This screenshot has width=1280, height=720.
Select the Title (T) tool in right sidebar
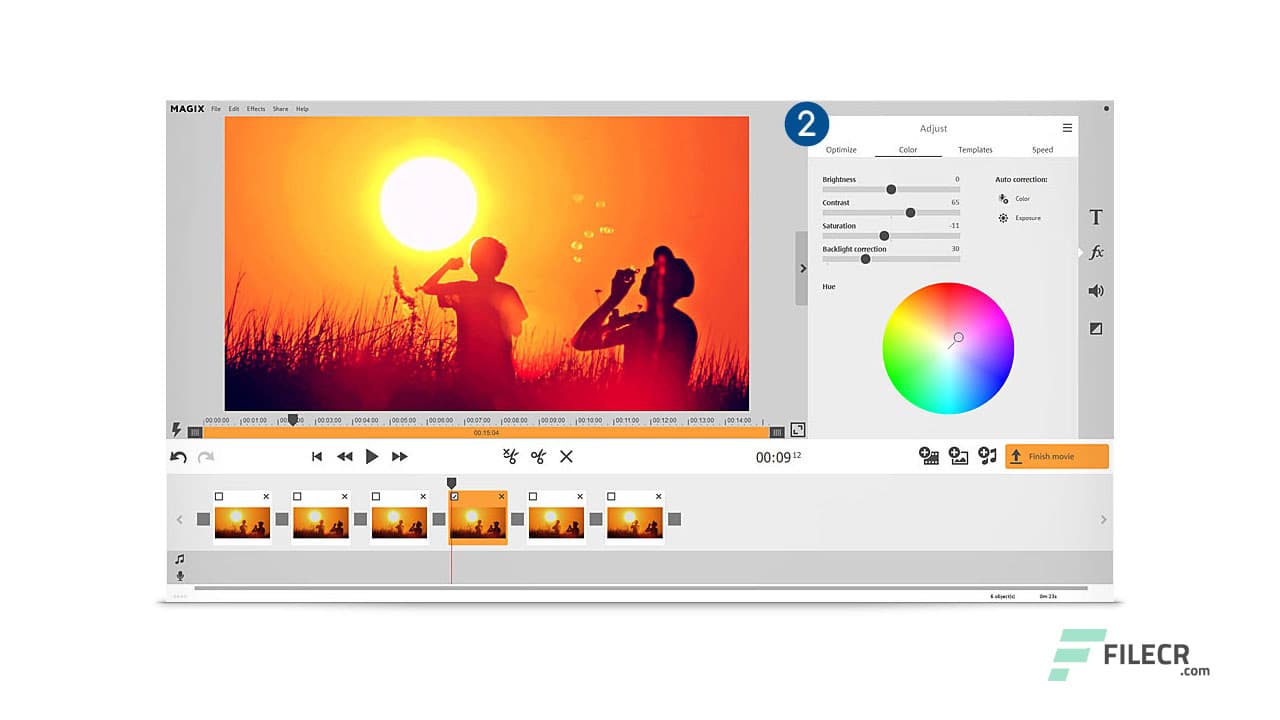[x=1095, y=216]
